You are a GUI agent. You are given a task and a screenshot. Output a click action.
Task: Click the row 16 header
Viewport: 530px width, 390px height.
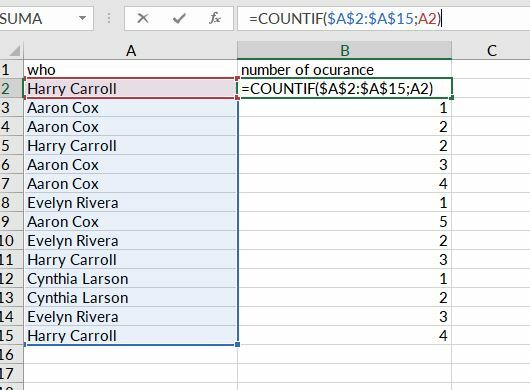11,355
